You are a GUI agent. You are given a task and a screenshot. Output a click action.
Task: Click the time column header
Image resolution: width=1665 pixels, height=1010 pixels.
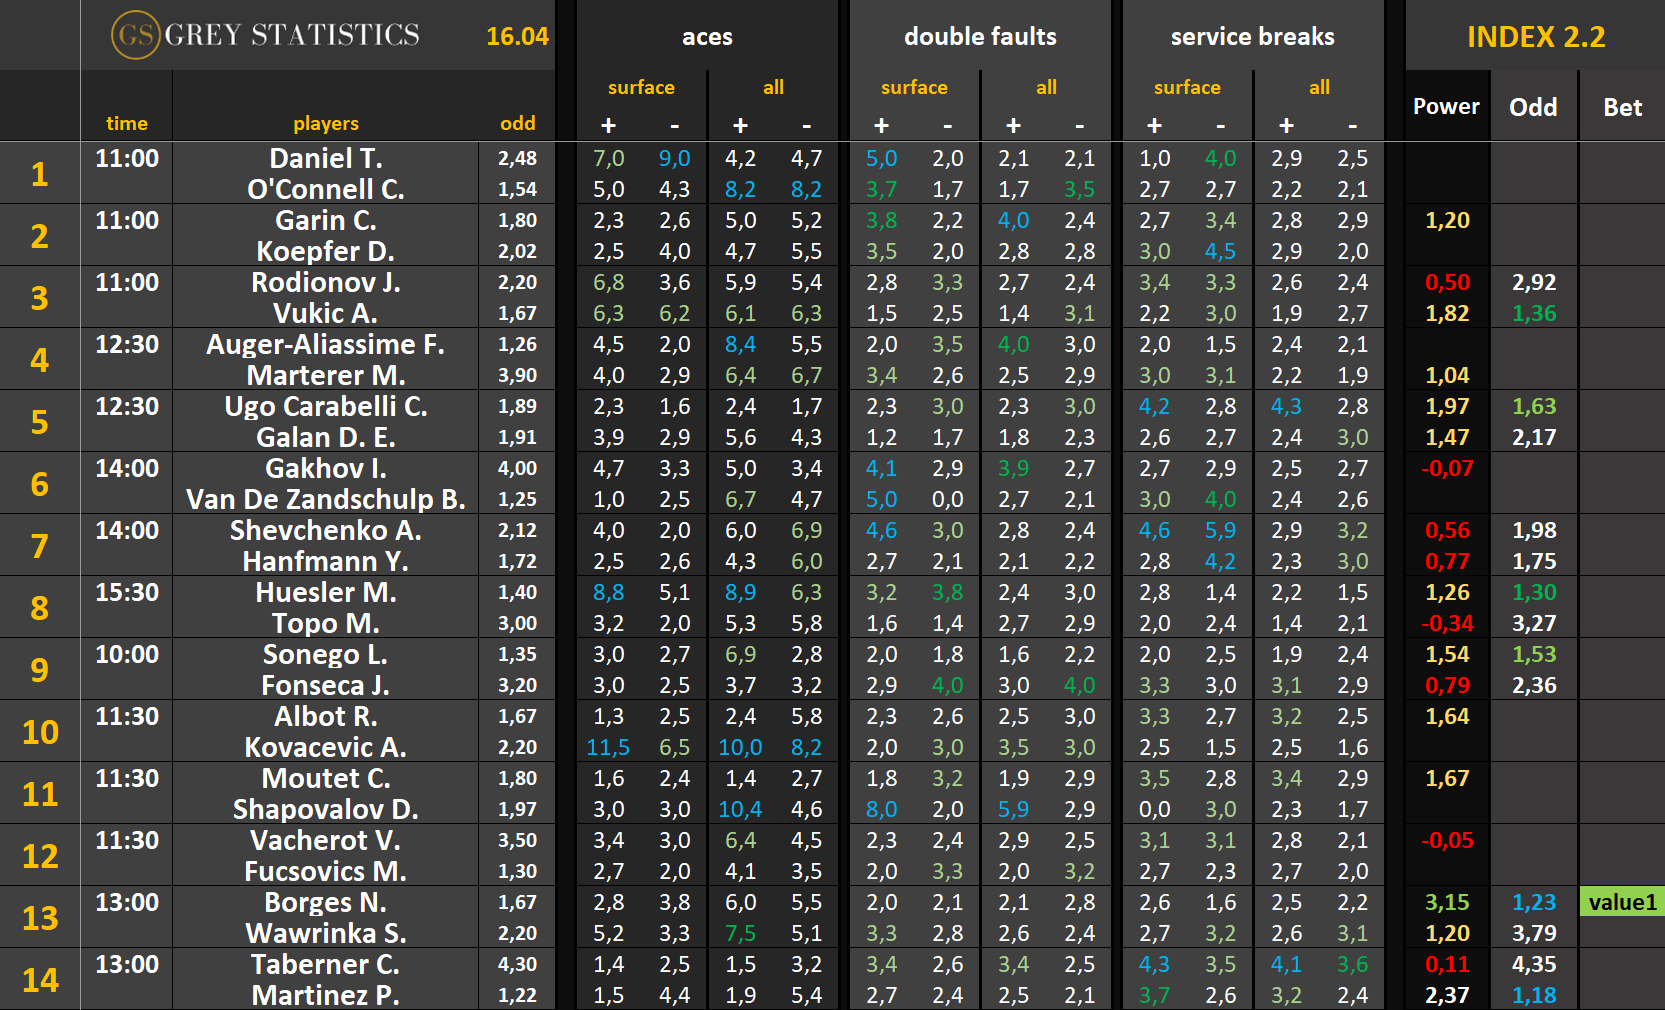click(126, 123)
